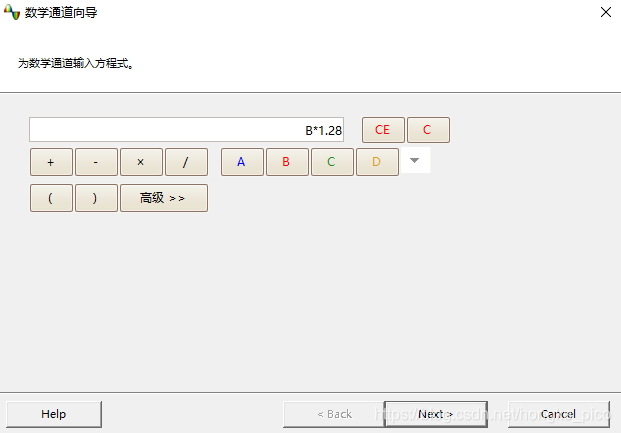Cancel the math channel wizard
Screen dimensions: 621x433
tap(558, 414)
